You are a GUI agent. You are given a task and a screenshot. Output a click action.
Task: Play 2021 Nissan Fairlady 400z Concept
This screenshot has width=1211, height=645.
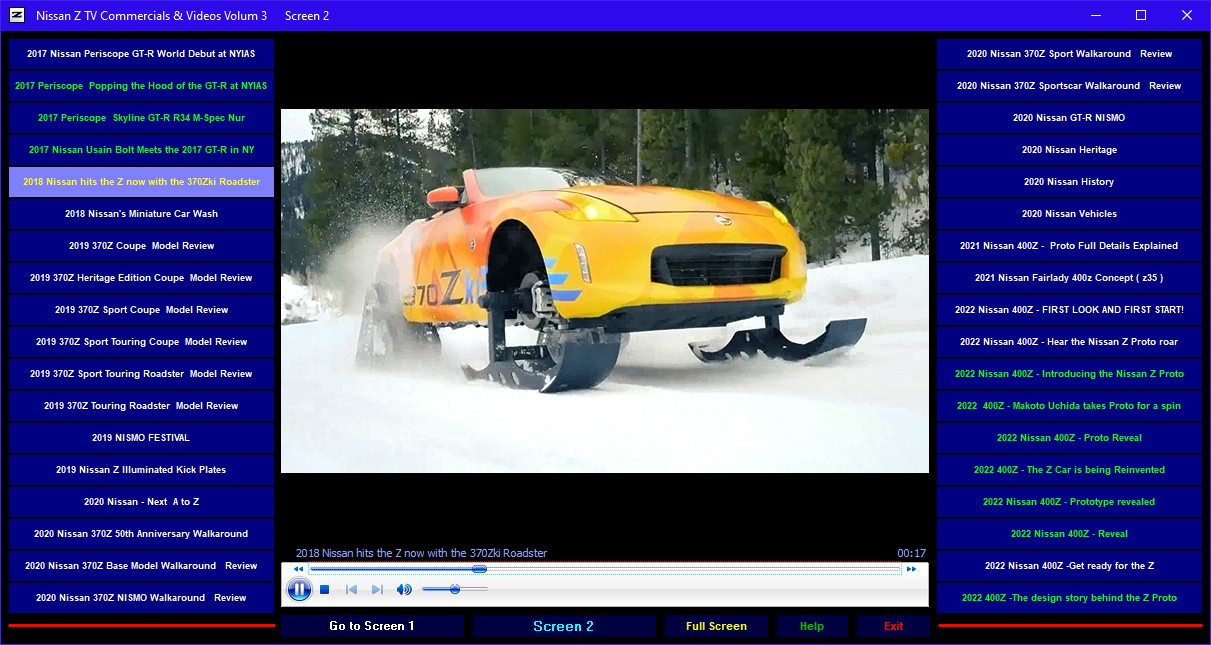click(x=1069, y=278)
